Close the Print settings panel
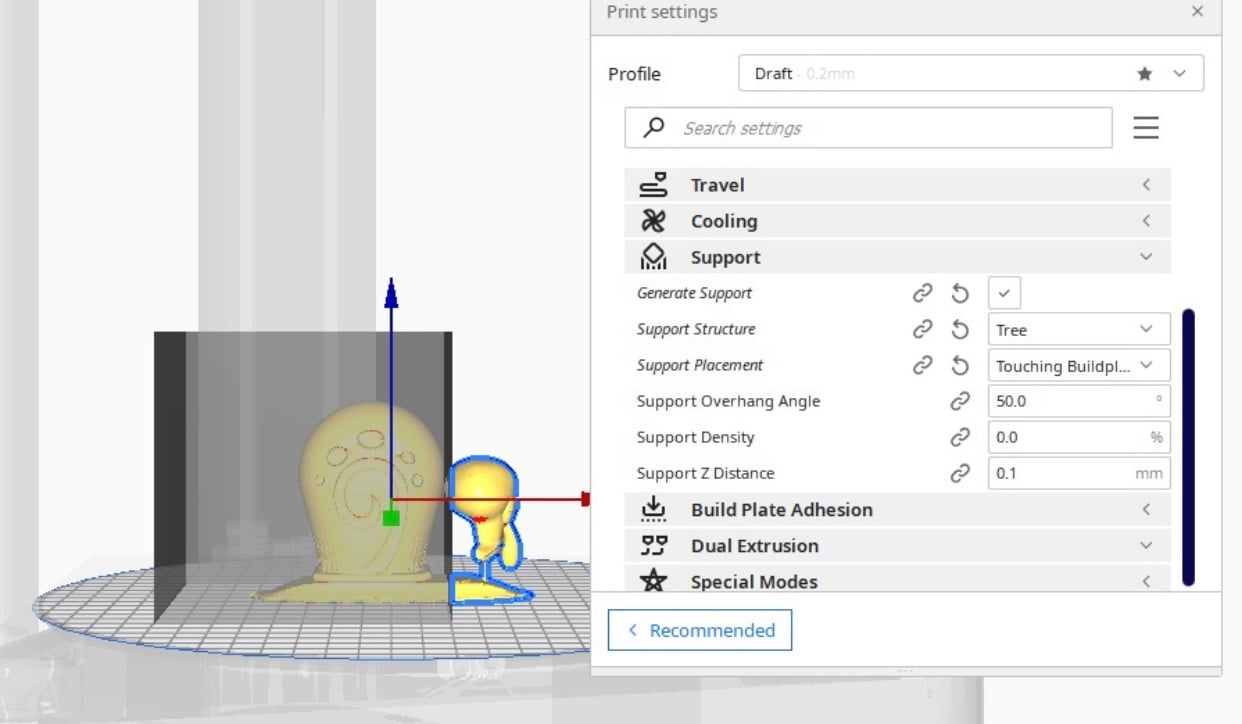This screenshot has height=724, width=1242. click(x=1197, y=12)
